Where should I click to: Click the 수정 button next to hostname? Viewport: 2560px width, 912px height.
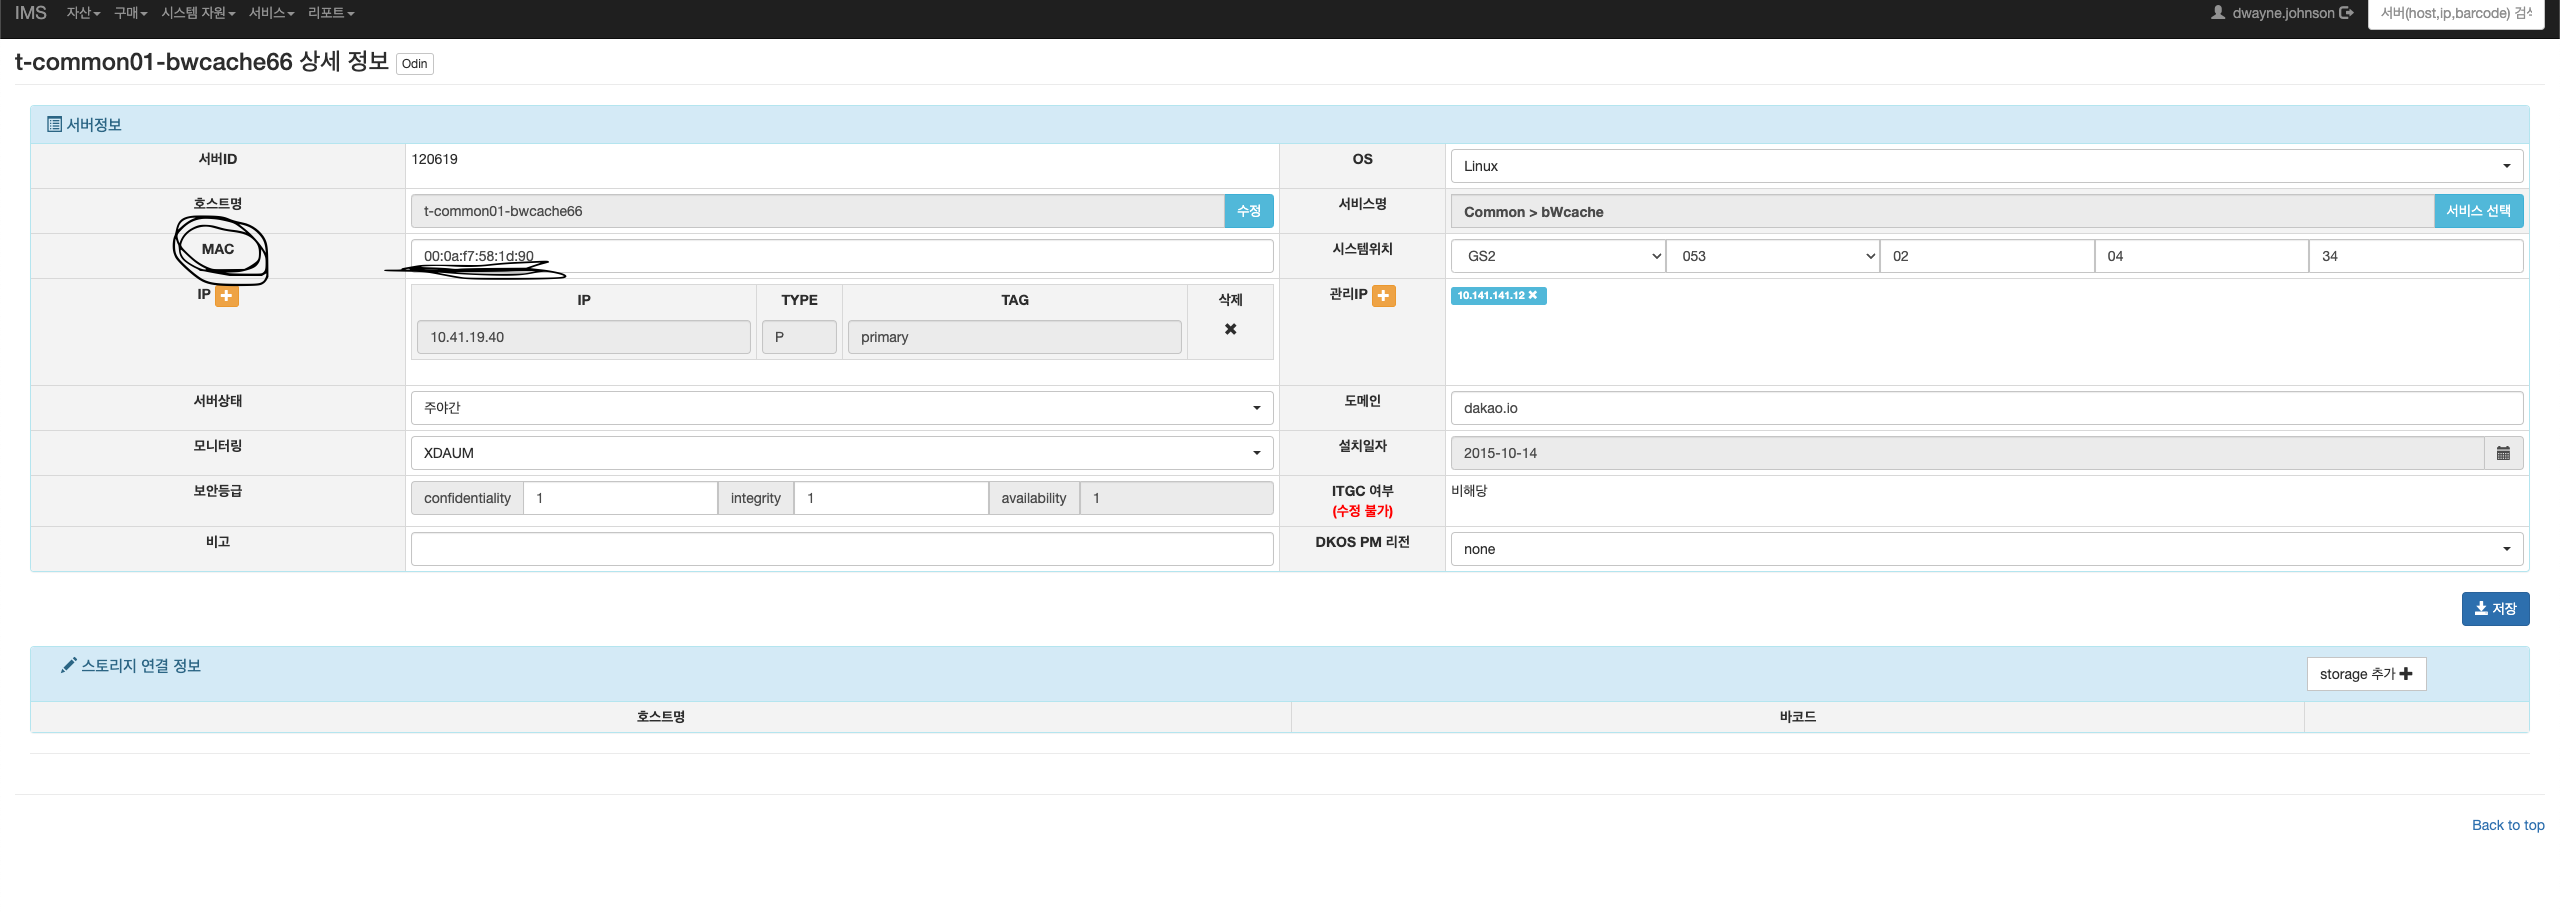click(x=1249, y=211)
